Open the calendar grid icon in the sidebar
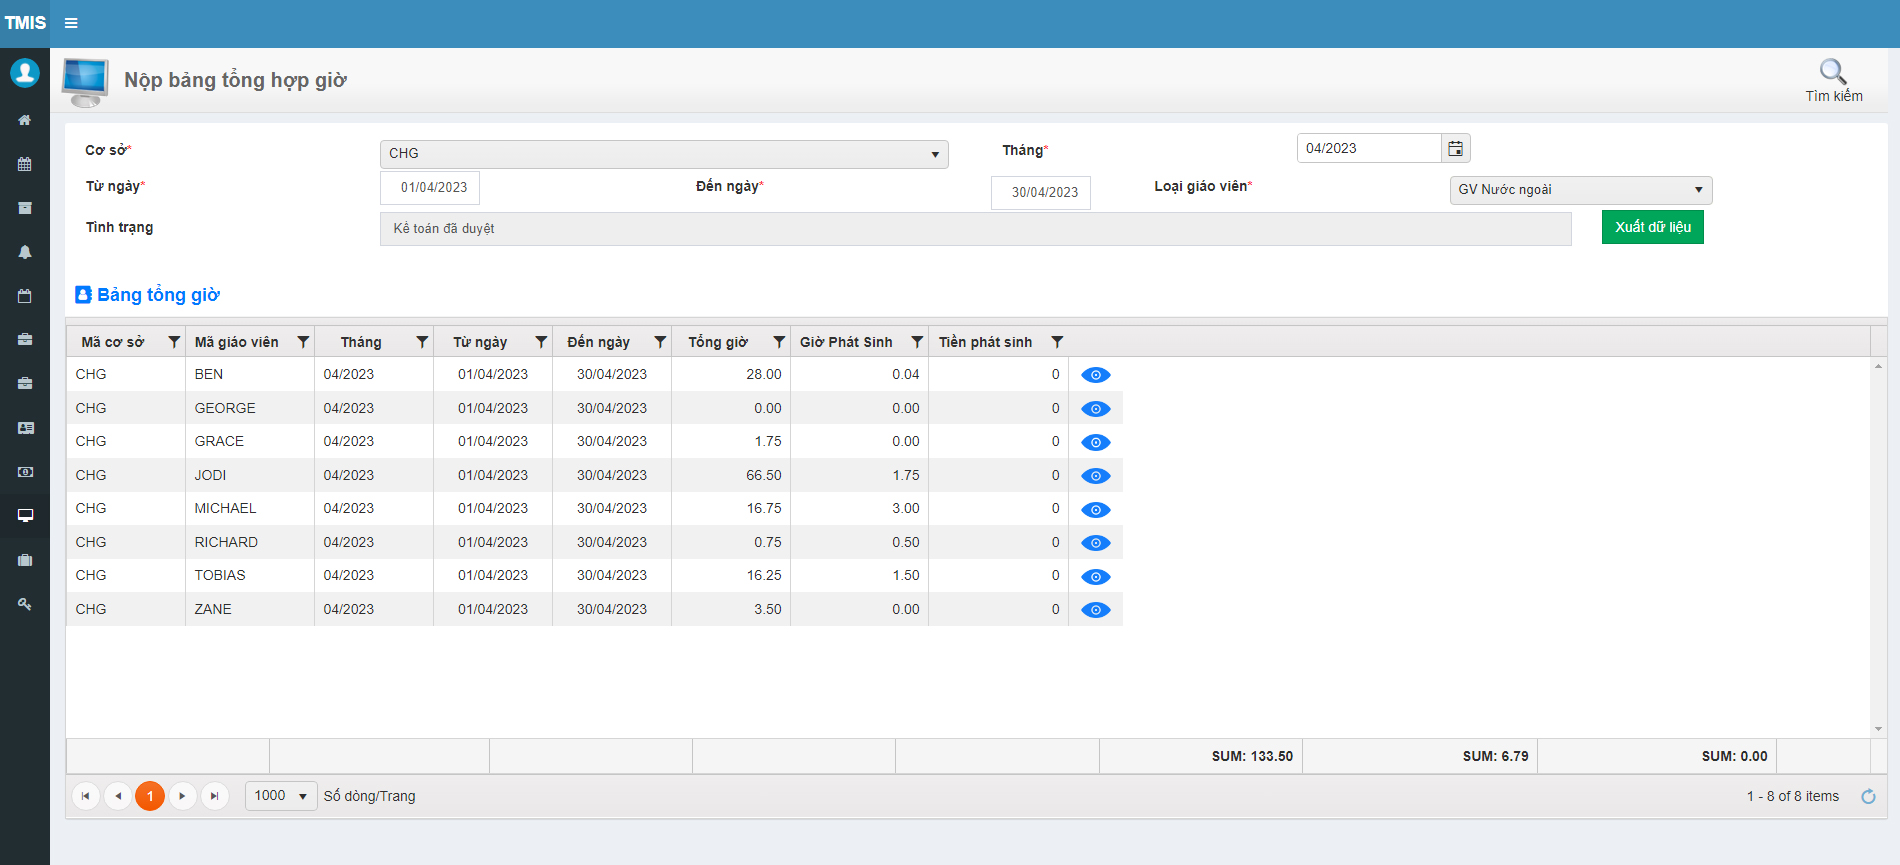The width and height of the screenshot is (1900, 865). click(x=25, y=164)
